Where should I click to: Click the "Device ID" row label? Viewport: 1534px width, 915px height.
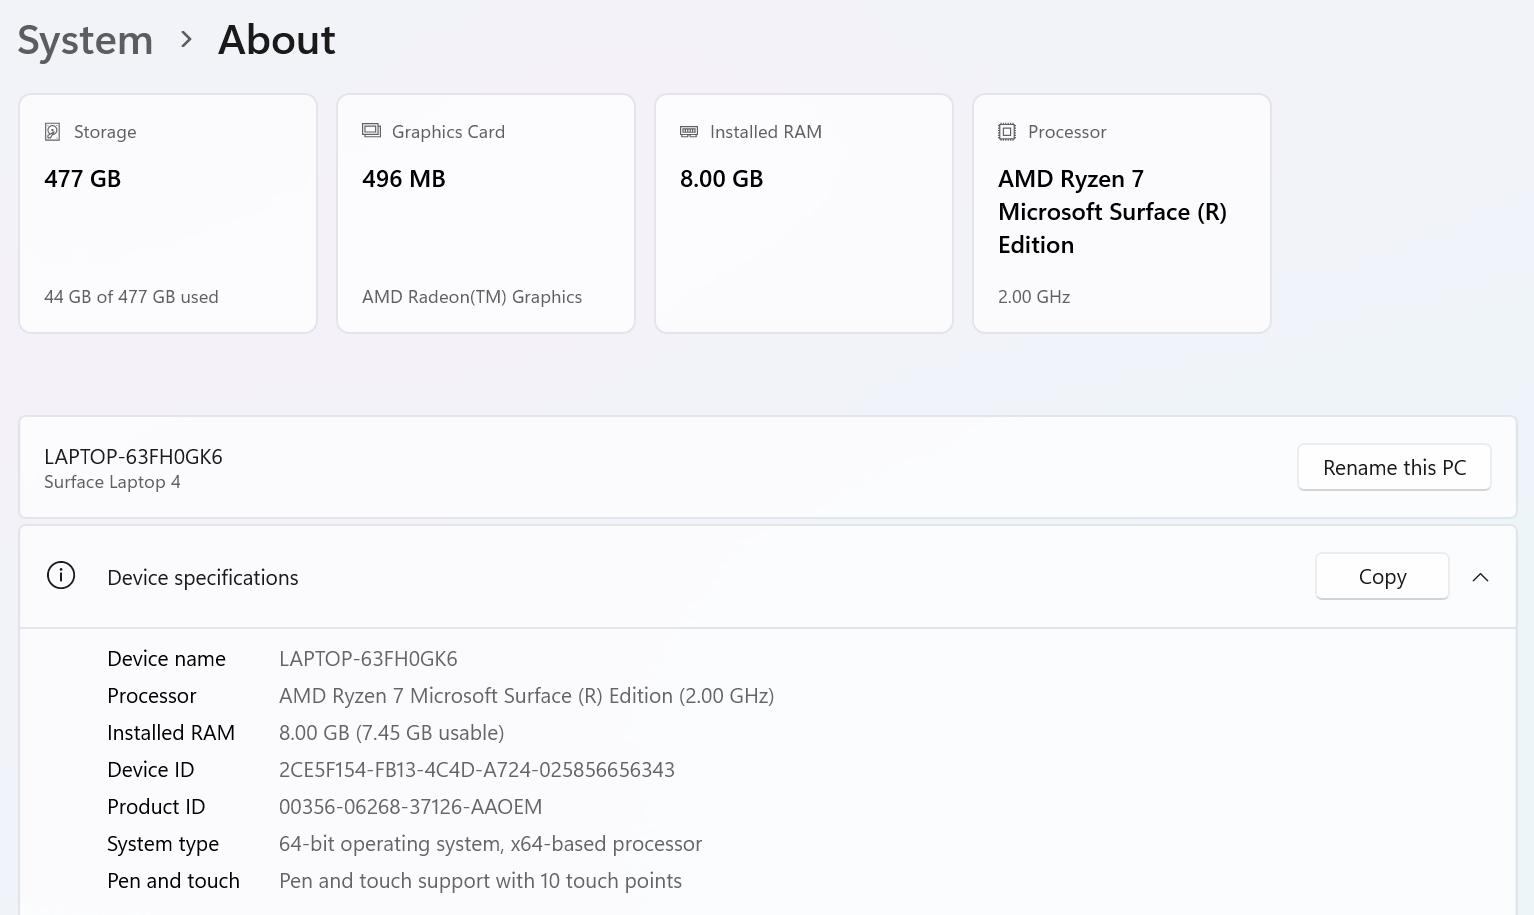click(151, 770)
